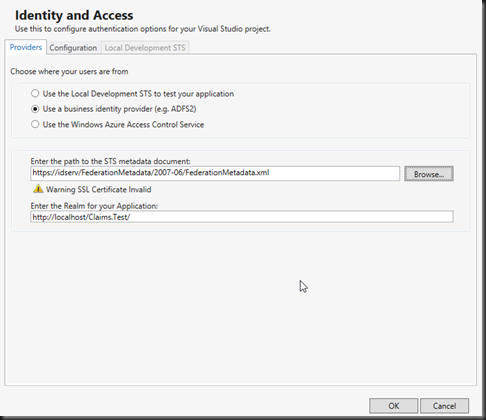Select the business identity provider radio button

pyautogui.click(x=35, y=109)
